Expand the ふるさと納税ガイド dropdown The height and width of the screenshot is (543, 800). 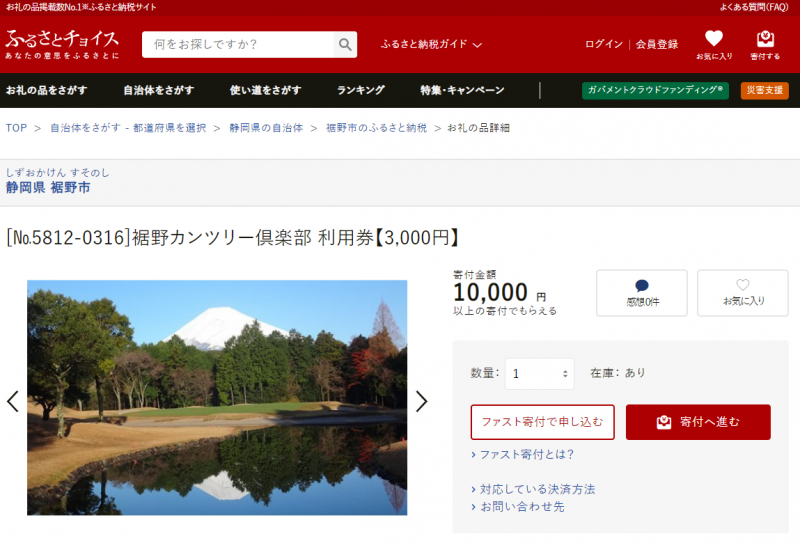tap(431, 44)
